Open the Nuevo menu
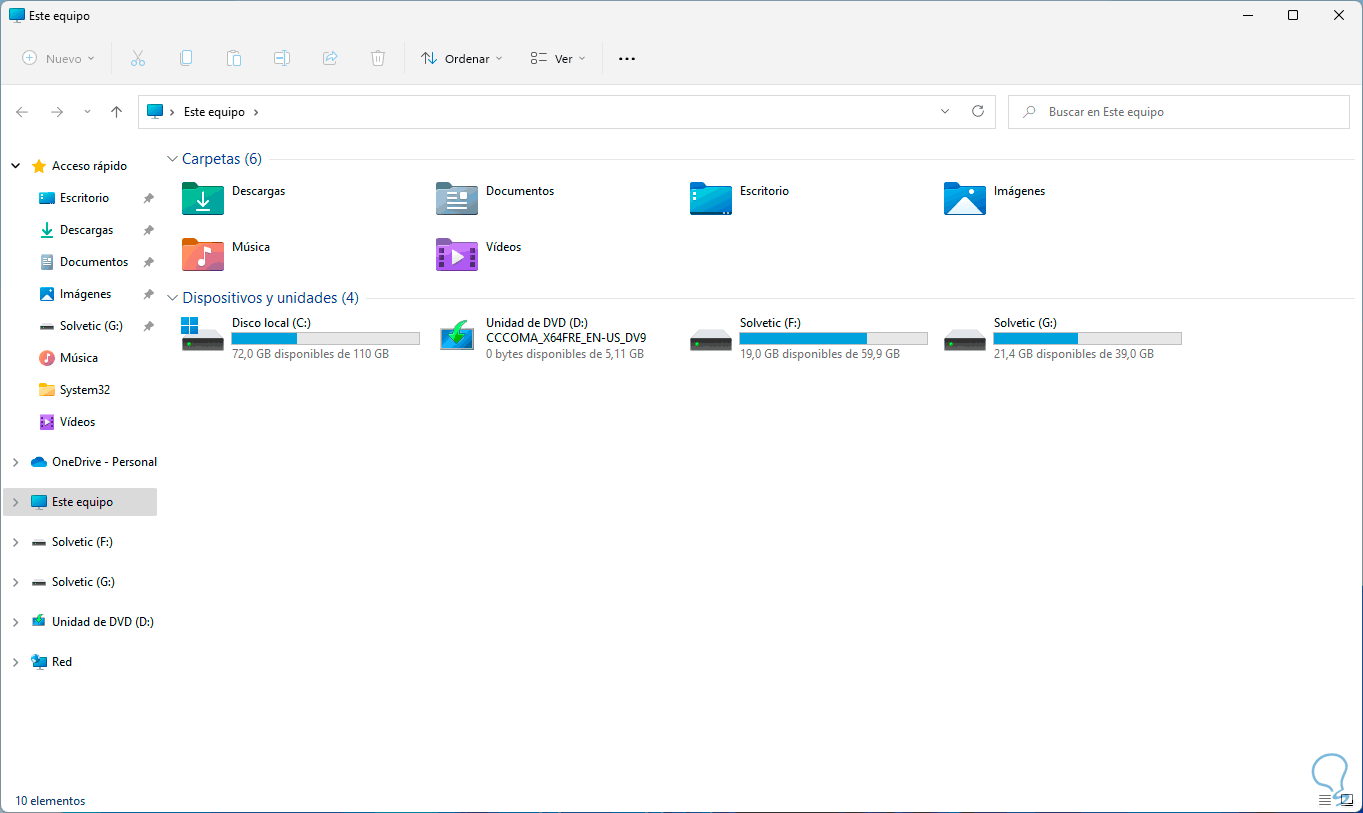Screen dimensions: 1363x813 pos(59,59)
